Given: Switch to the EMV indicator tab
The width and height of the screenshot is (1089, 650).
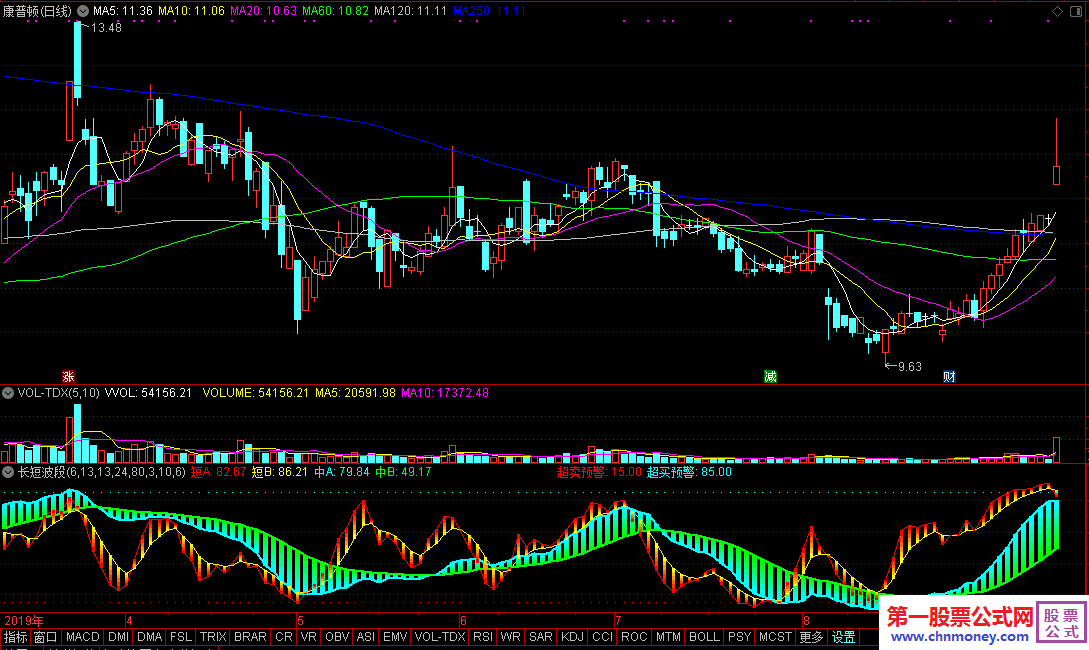Looking at the screenshot, I should (394, 637).
